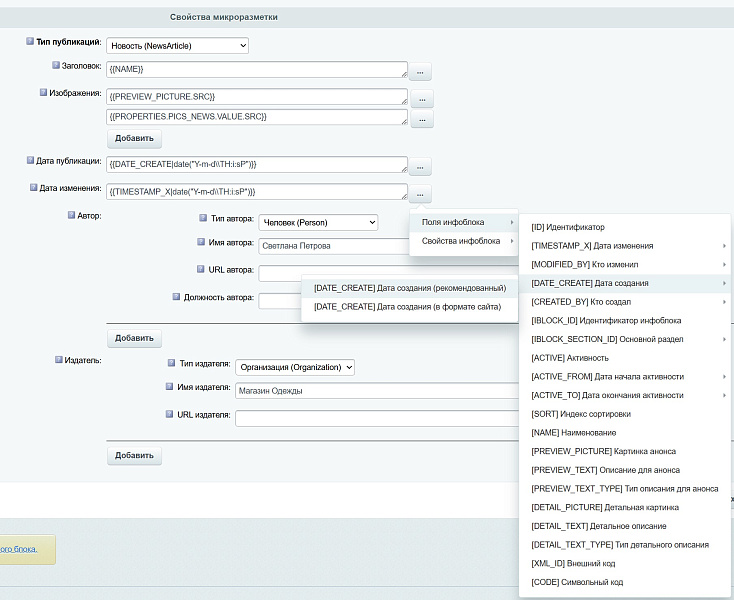This screenshot has height=600, width=734.
Task: Open the Тип публикации dropdown
Action: point(177,45)
